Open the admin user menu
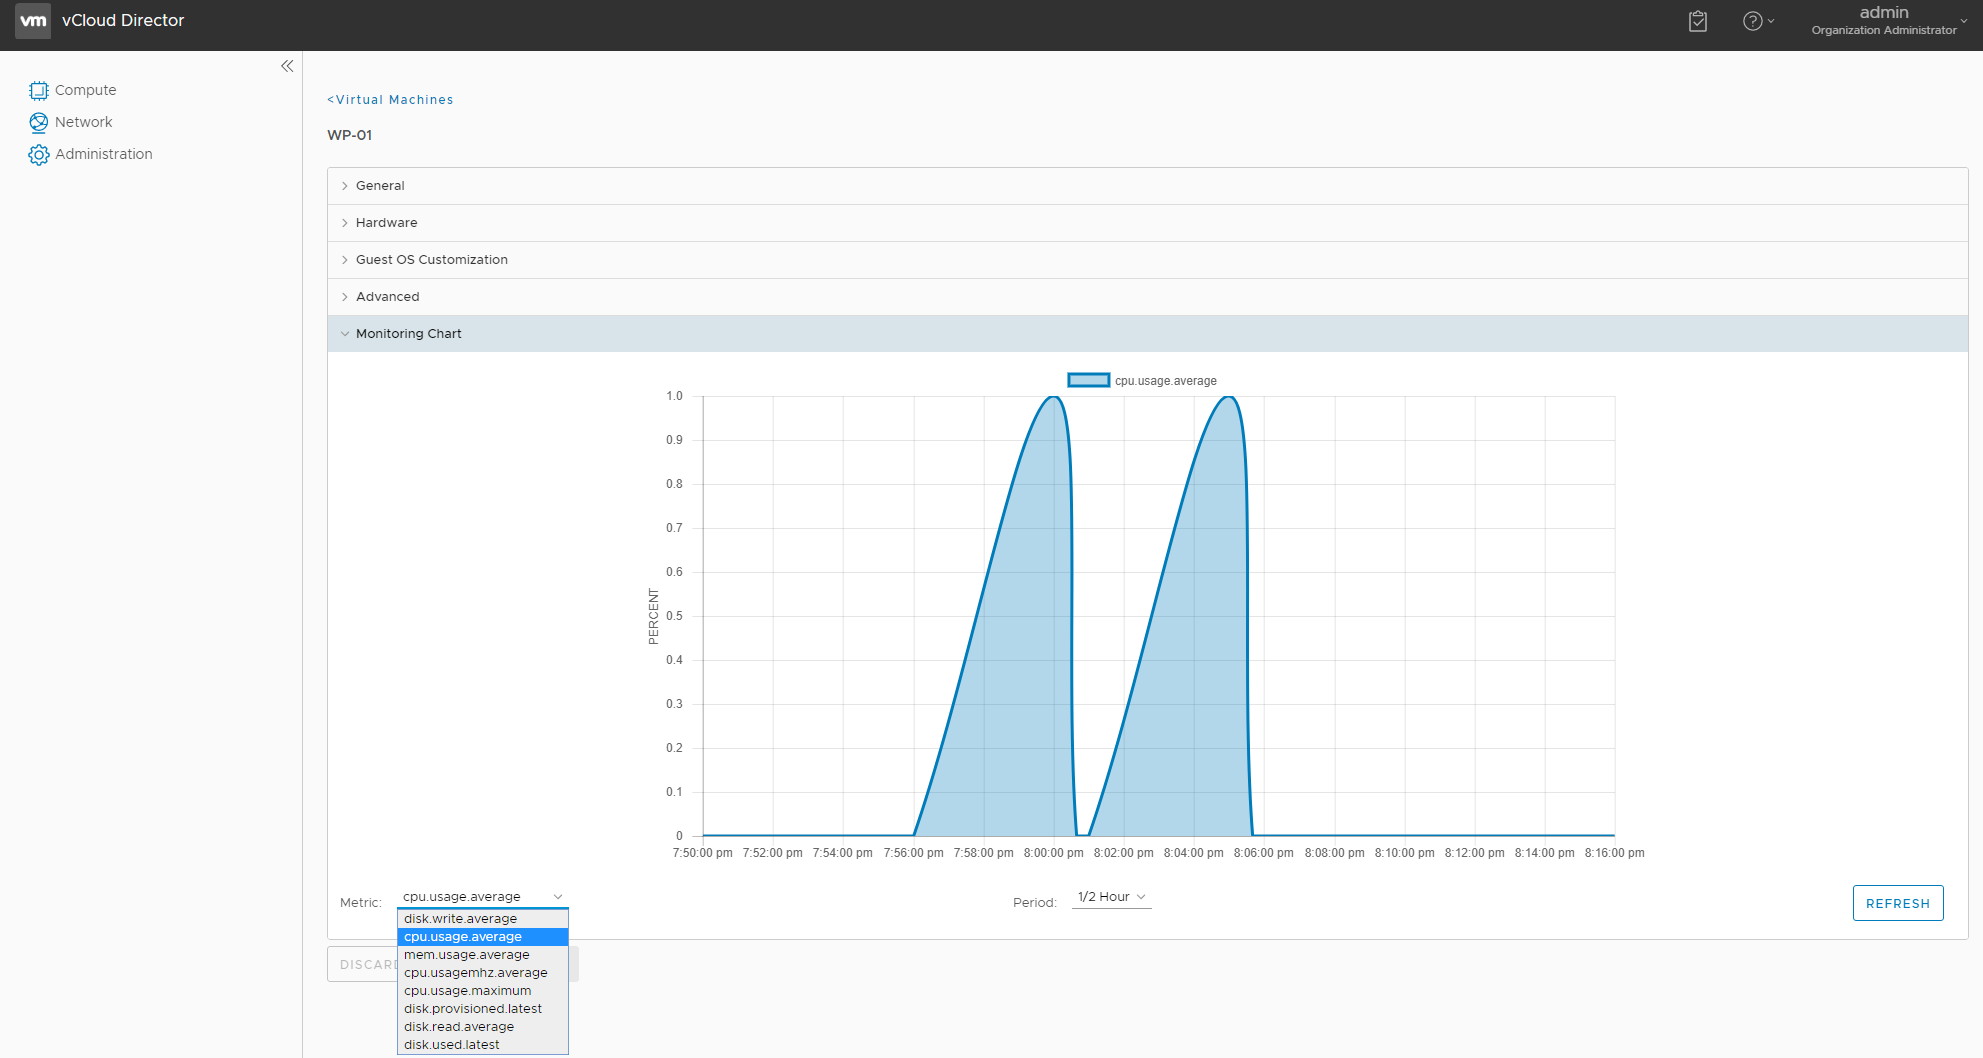Image resolution: width=1983 pixels, height=1058 pixels. (1888, 20)
